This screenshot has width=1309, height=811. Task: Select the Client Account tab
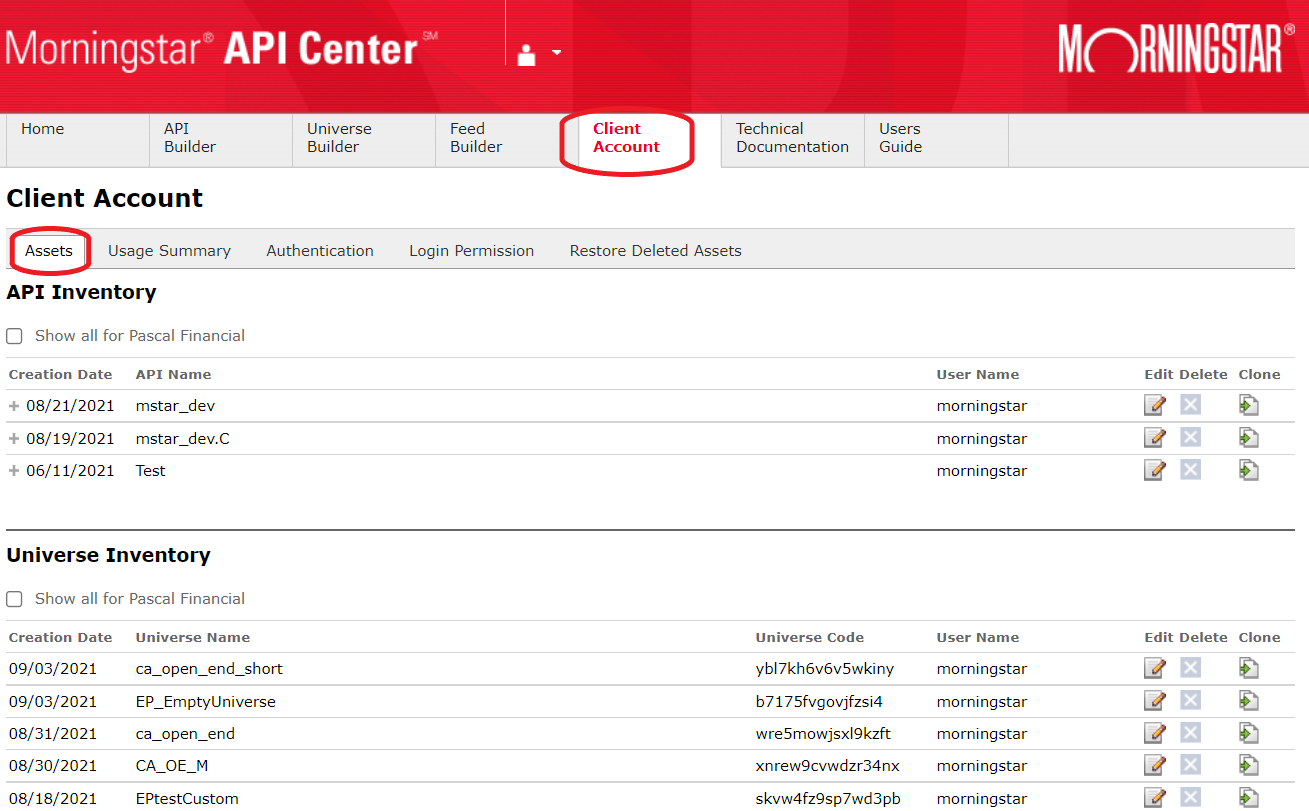(650, 138)
